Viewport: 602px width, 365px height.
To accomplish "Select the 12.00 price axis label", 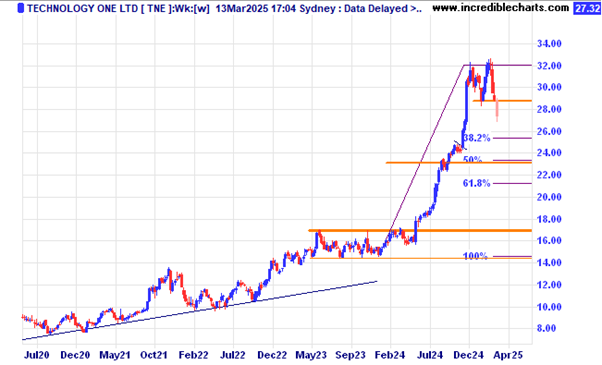I will [549, 285].
